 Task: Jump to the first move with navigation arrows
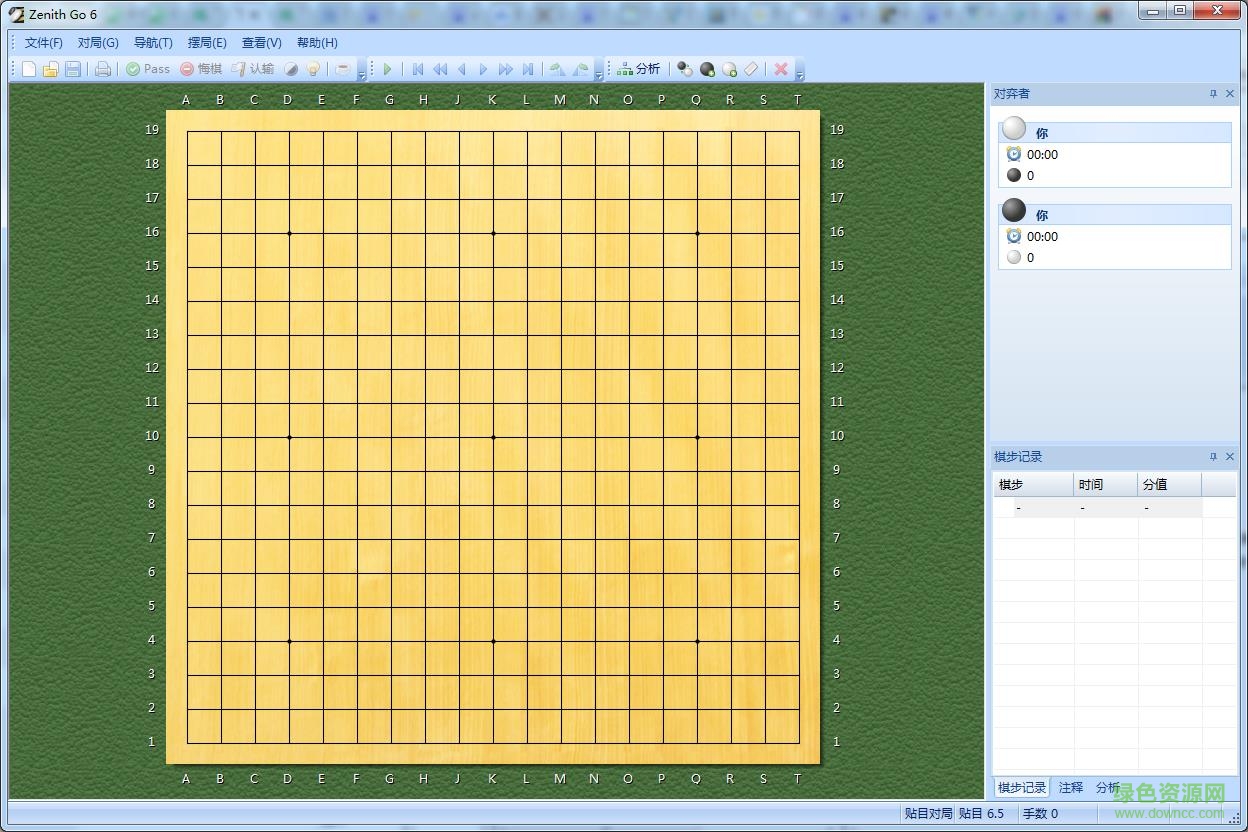point(417,69)
